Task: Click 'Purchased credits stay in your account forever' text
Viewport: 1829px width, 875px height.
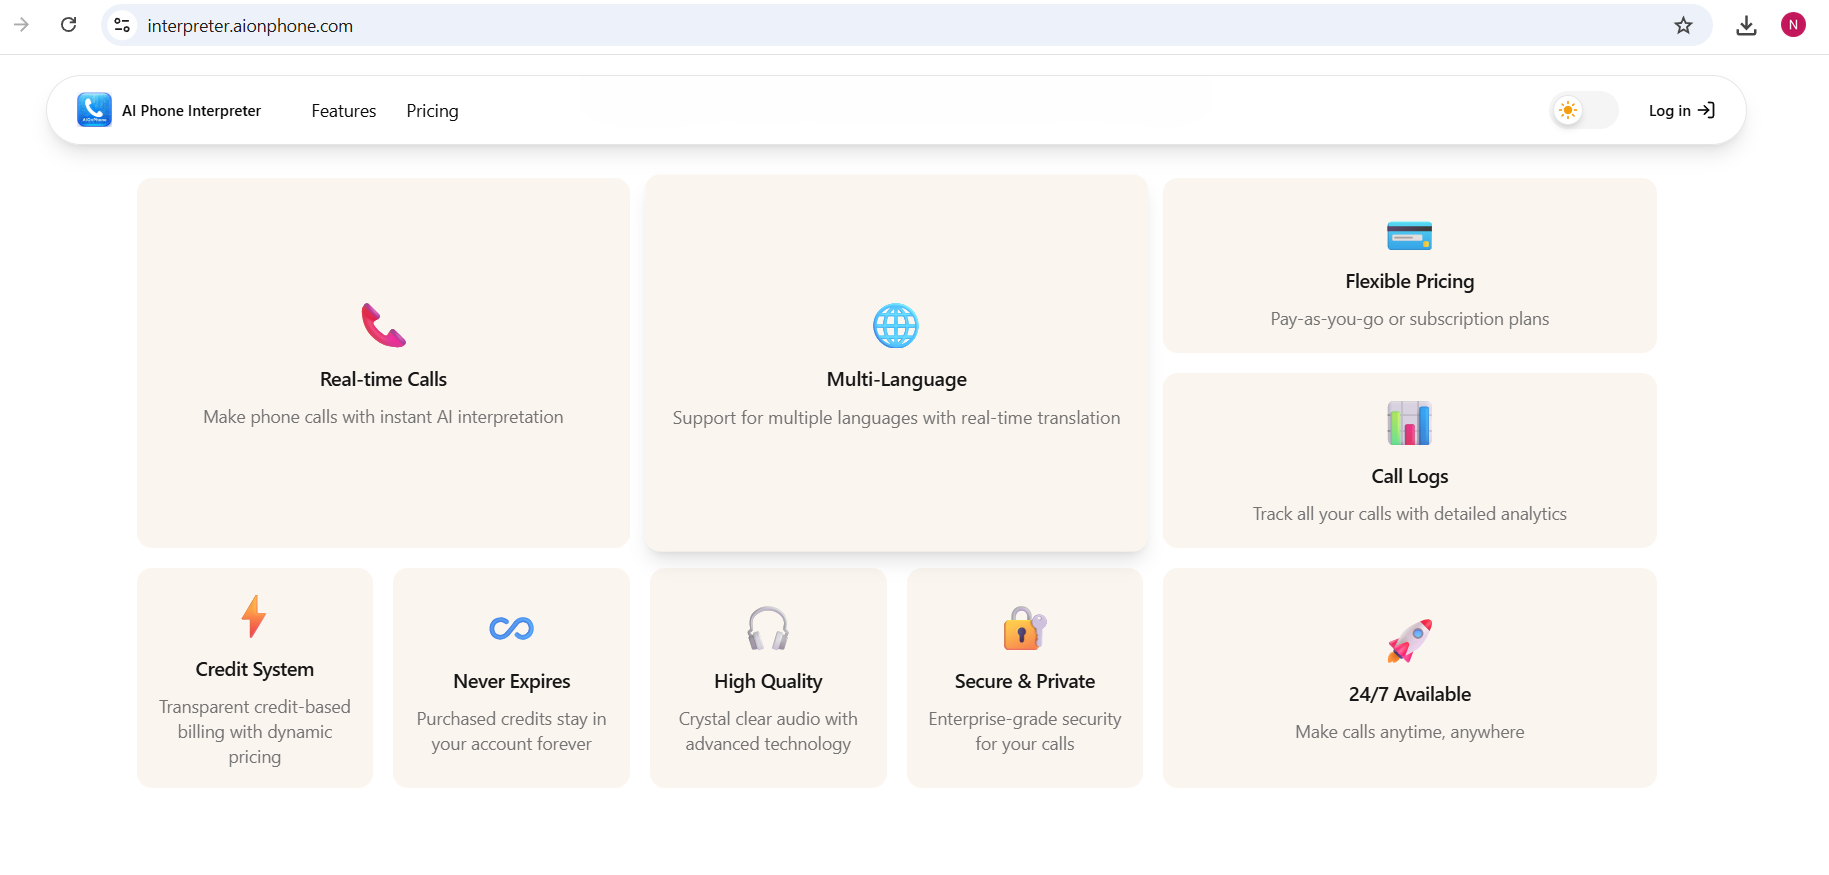Action: tap(511, 731)
